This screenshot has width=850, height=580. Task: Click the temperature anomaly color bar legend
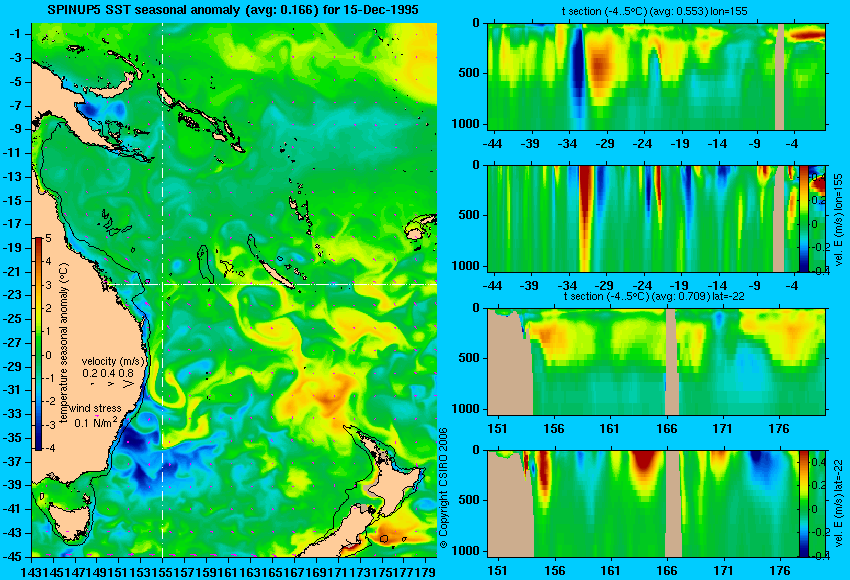(x=38, y=344)
